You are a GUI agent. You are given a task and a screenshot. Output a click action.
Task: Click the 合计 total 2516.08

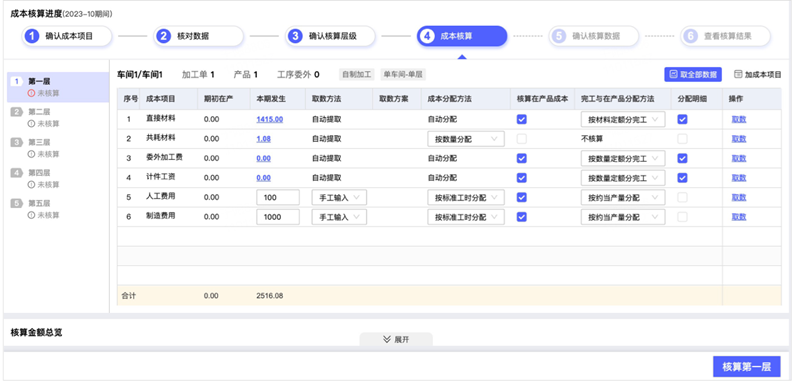point(269,296)
